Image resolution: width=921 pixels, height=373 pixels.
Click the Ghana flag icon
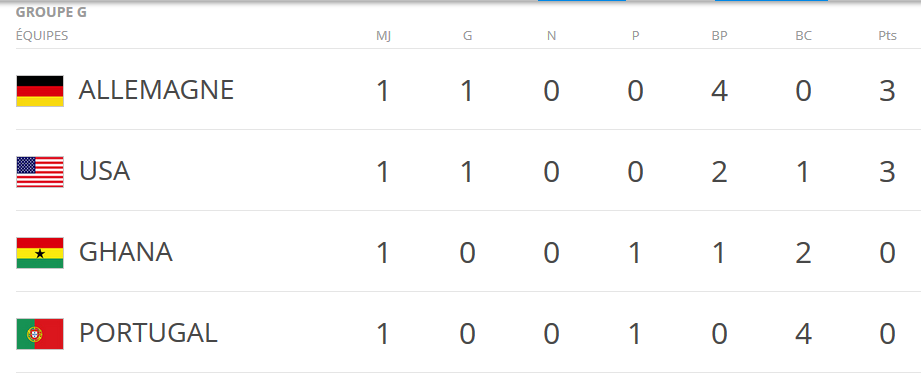[x=39, y=253]
